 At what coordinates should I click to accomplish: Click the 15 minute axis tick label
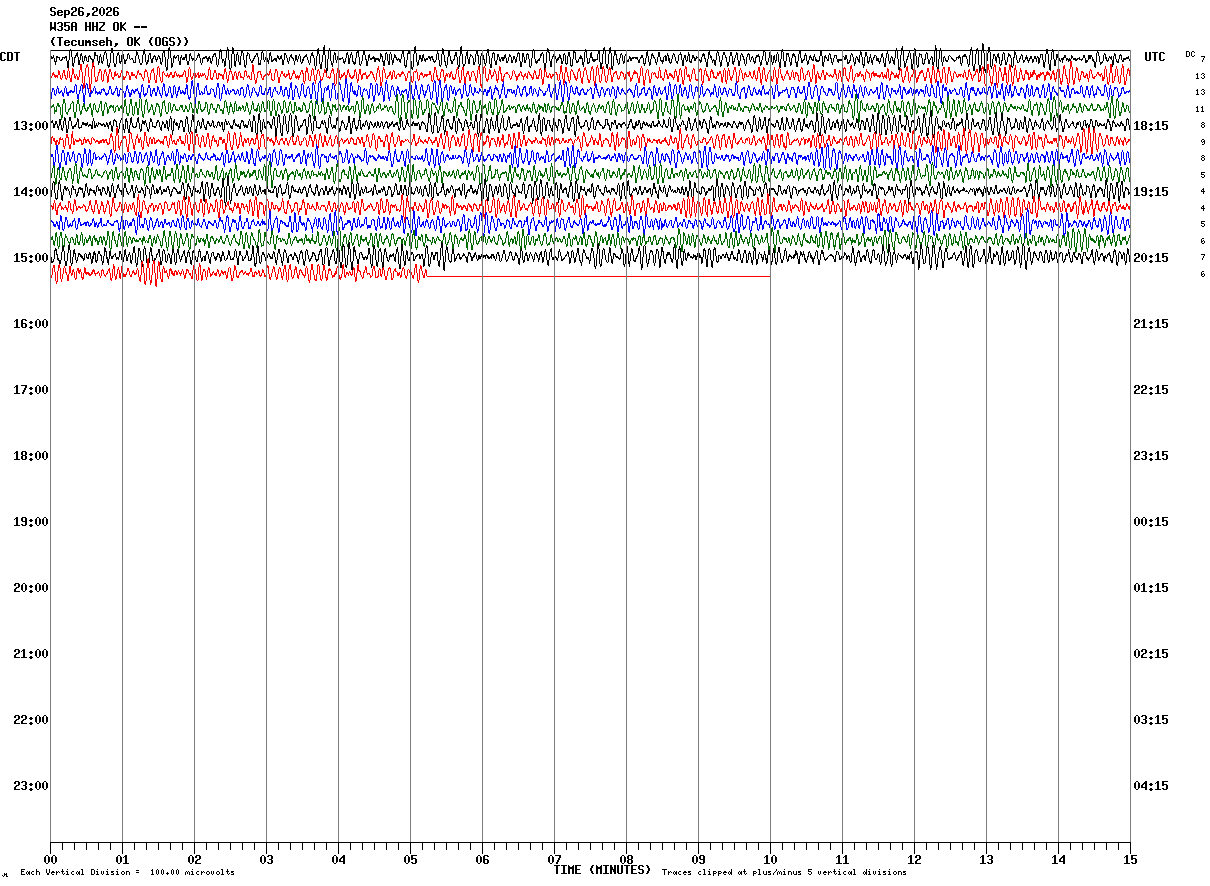click(x=1130, y=859)
